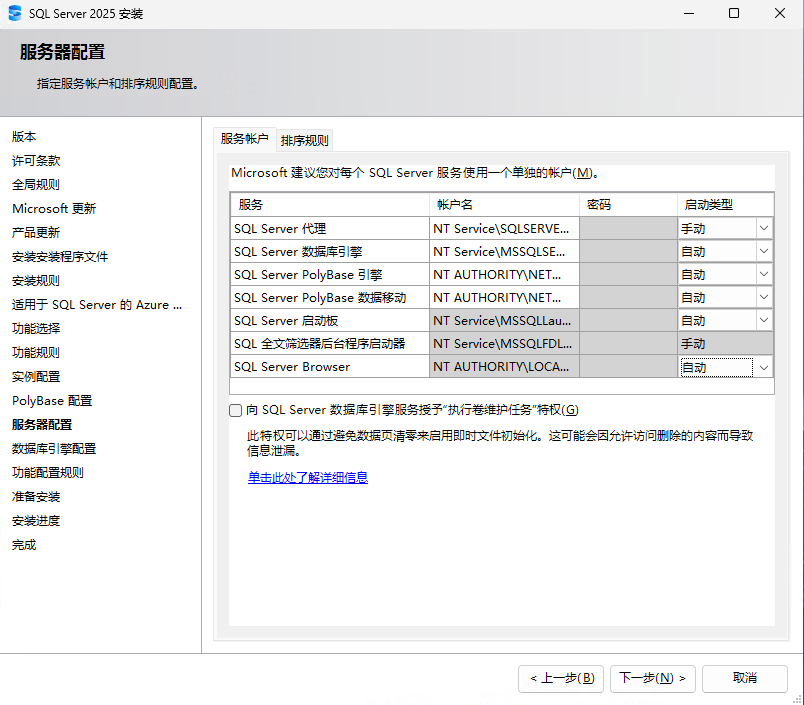Select the 数据库引擎配置 step in sidebar

coord(56,448)
